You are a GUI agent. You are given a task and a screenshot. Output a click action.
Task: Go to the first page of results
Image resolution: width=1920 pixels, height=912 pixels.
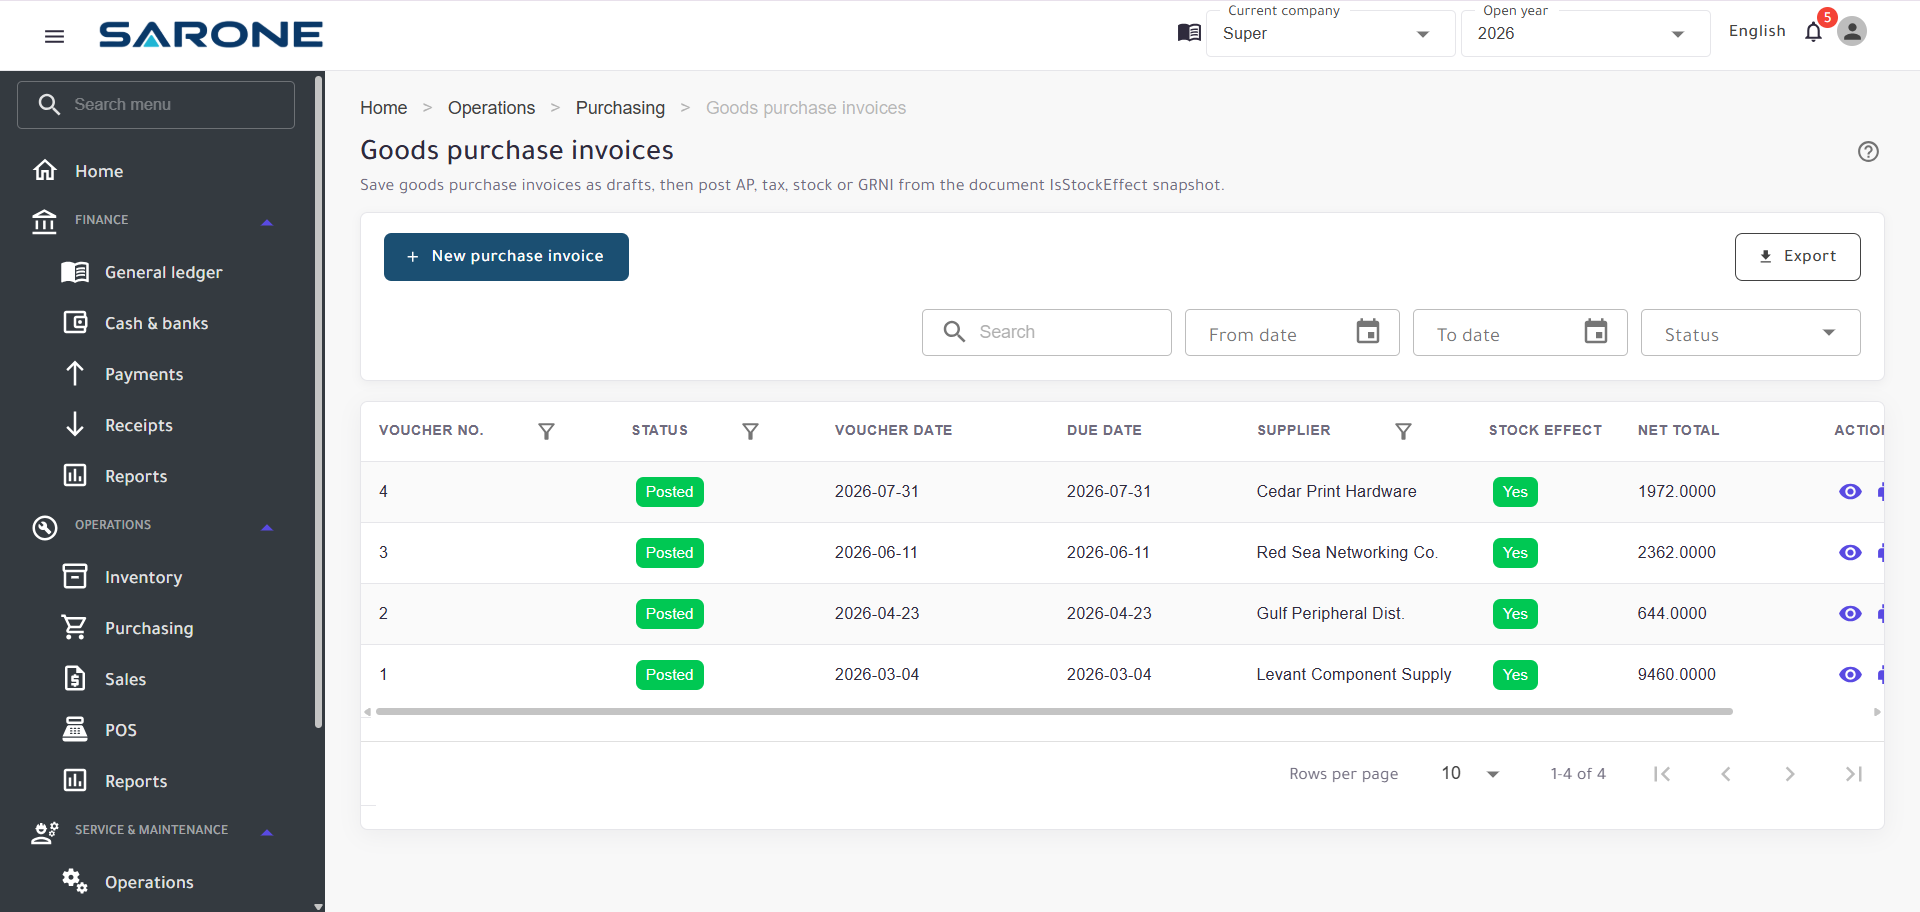point(1662,774)
